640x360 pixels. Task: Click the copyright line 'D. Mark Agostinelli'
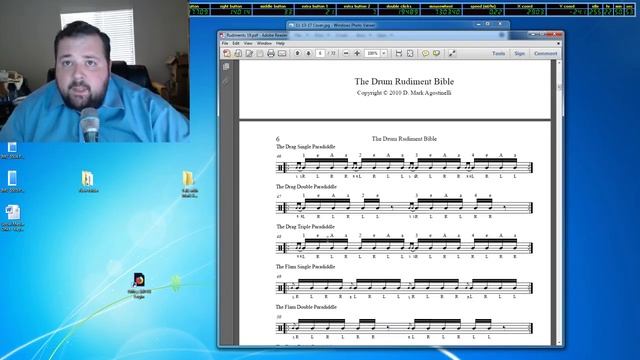coord(427,93)
